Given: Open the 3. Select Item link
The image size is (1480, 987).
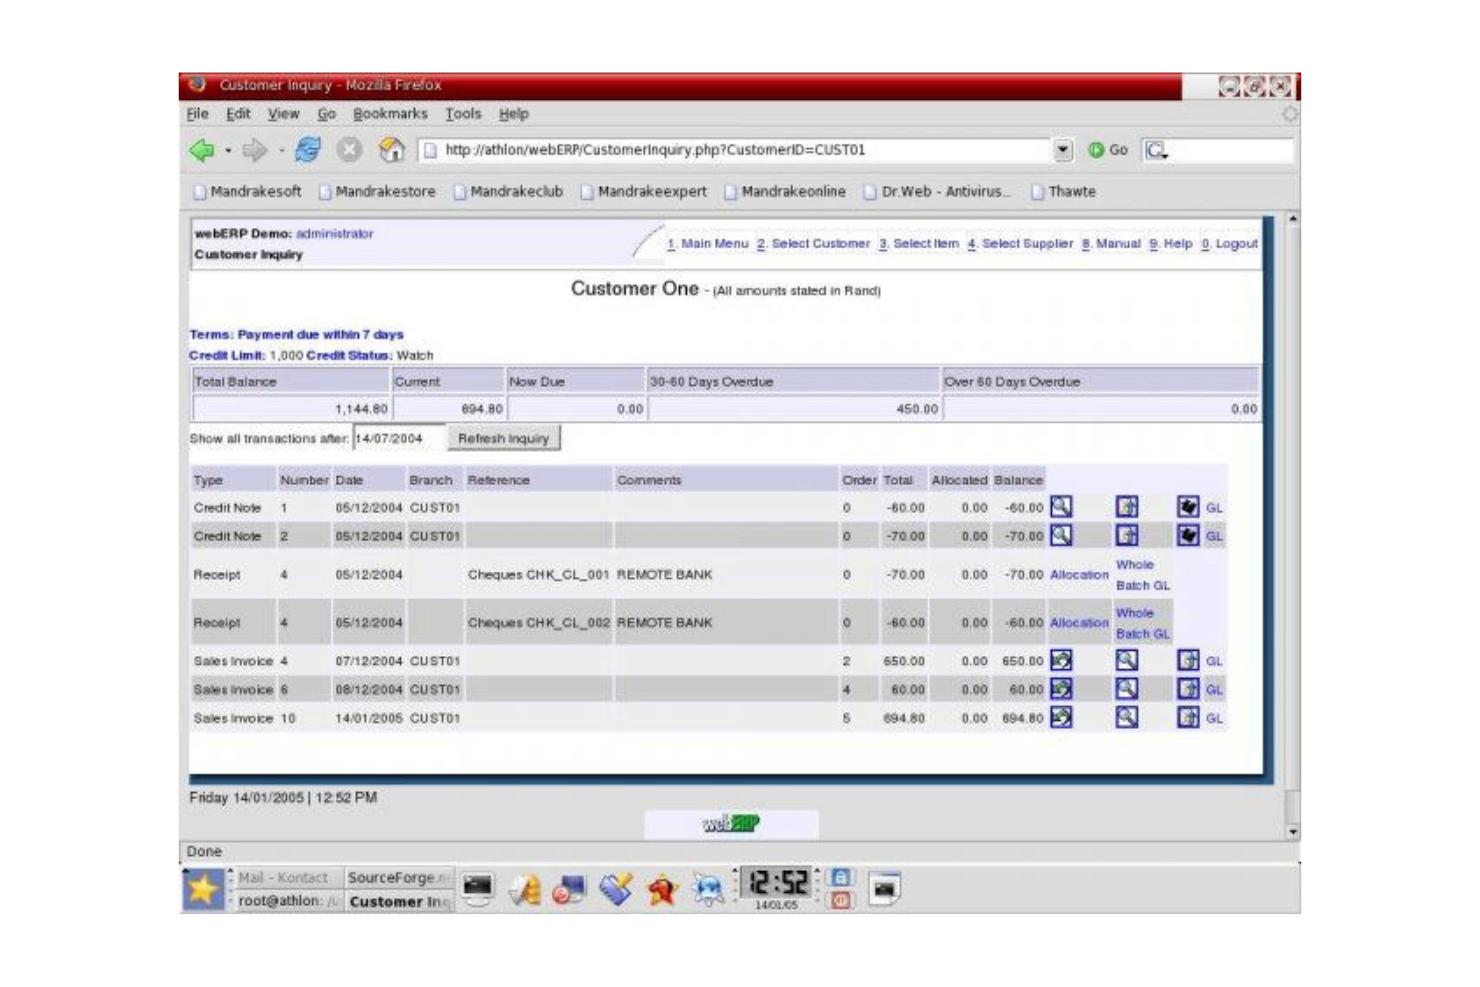Looking at the screenshot, I should click(x=919, y=243).
